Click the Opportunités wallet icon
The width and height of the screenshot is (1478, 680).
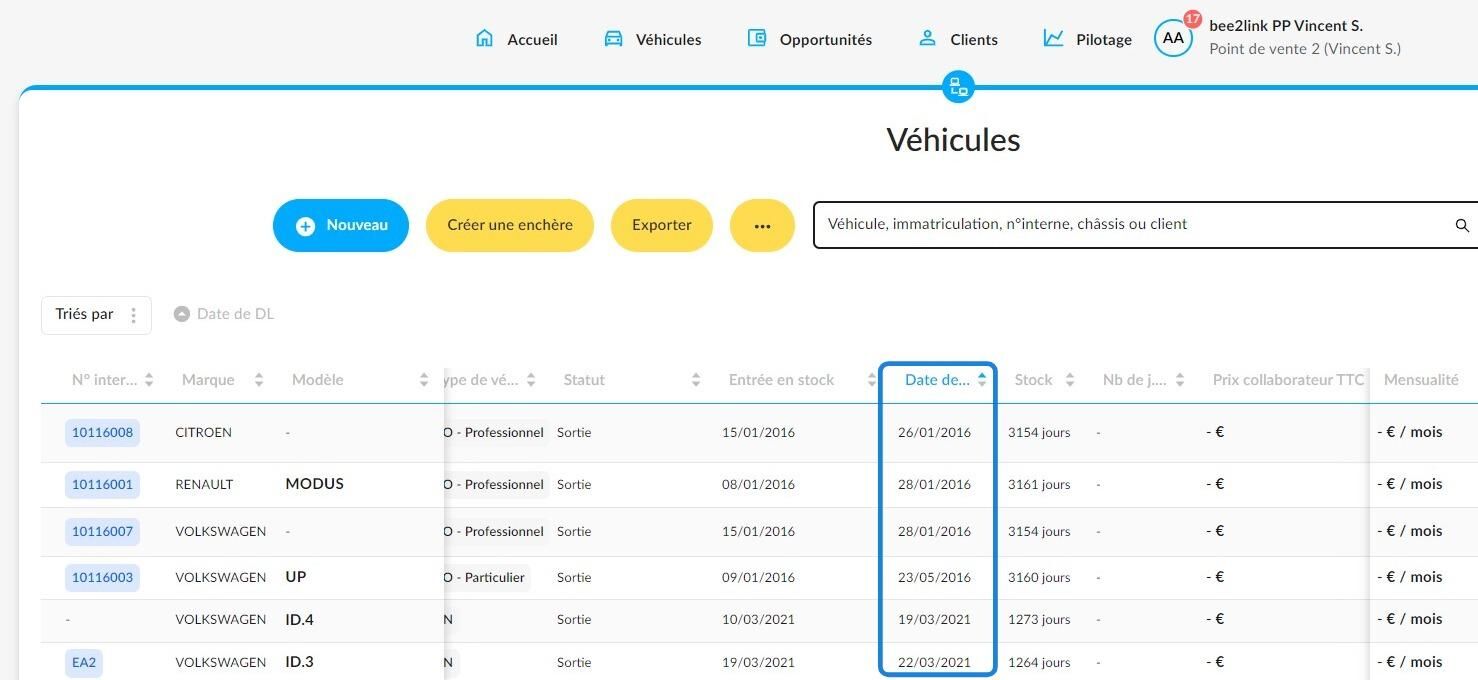(x=757, y=38)
